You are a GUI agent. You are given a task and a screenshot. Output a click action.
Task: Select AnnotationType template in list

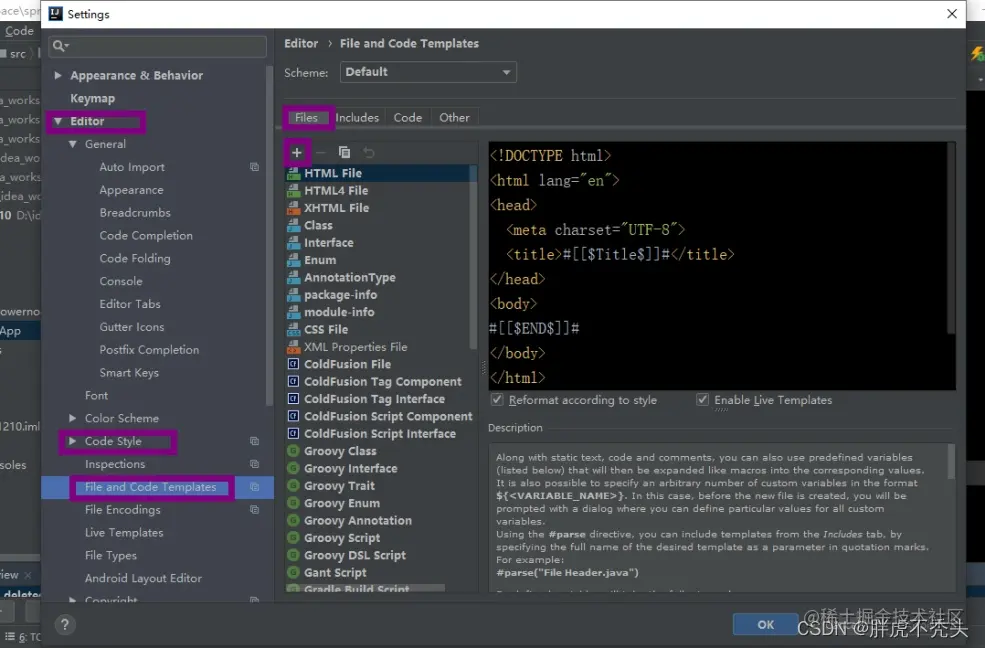[350, 278]
